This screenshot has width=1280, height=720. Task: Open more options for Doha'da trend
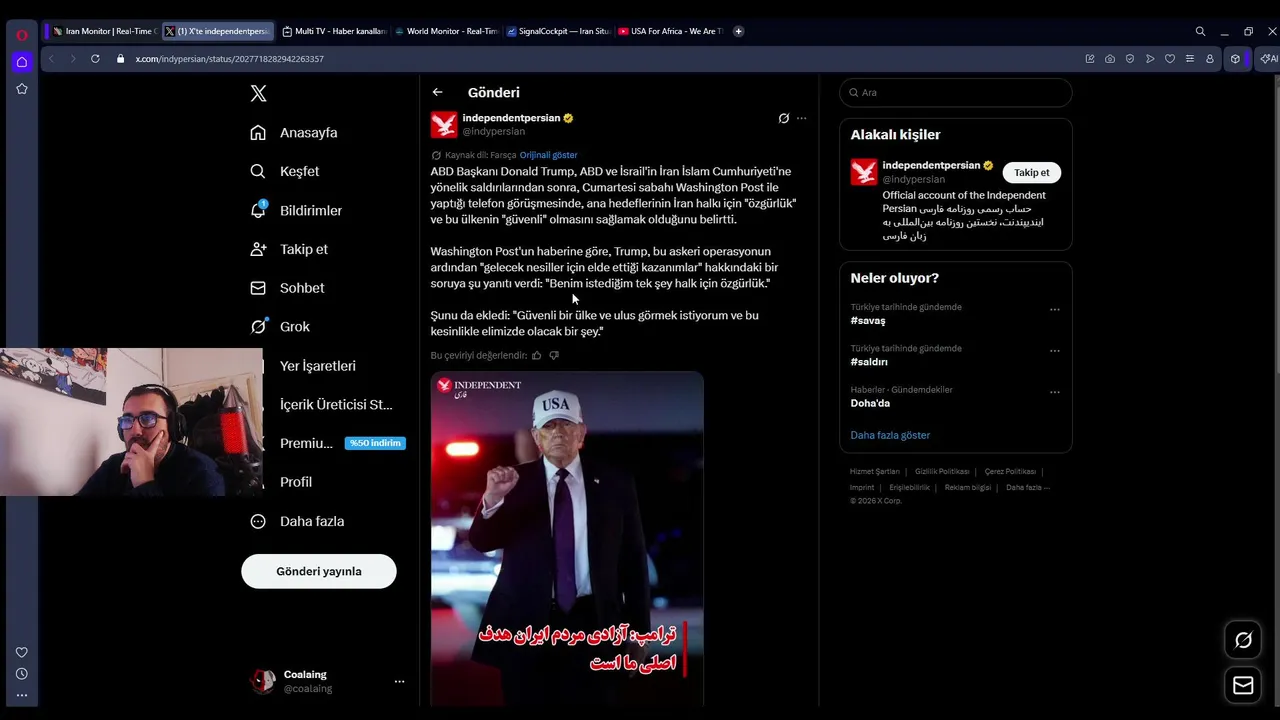click(1054, 392)
